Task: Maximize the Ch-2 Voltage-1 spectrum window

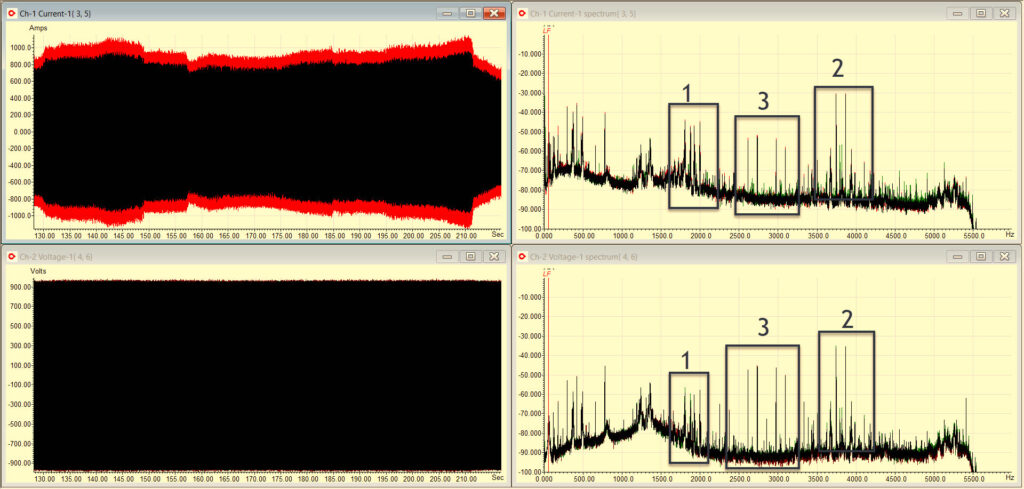Action: coord(980,257)
